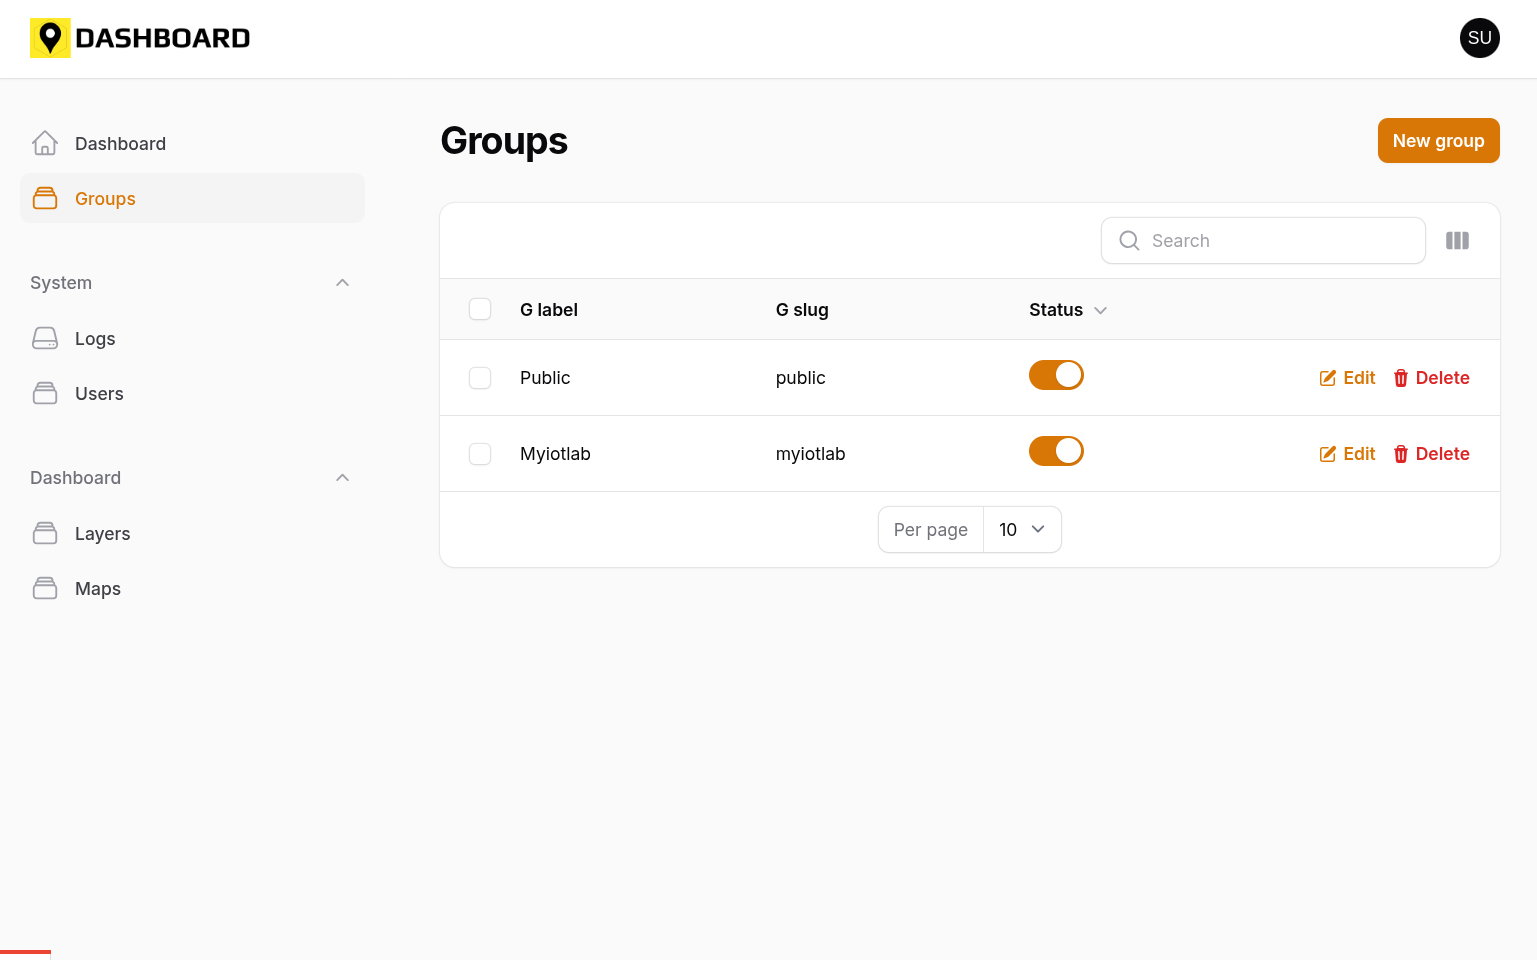Screen dimensions: 1537x960
Task: Click the map pin dashboard logo
Action: tap(50, 38)
